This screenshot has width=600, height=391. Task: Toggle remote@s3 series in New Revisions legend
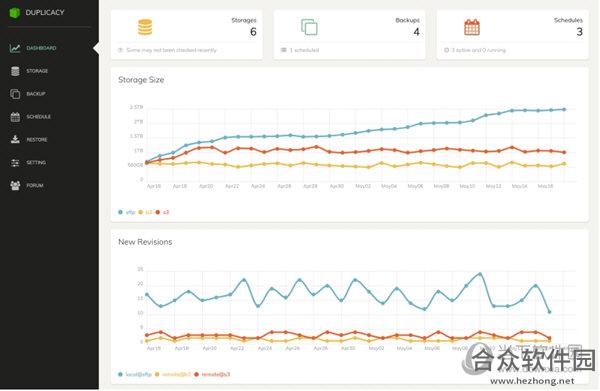[212, 374]
